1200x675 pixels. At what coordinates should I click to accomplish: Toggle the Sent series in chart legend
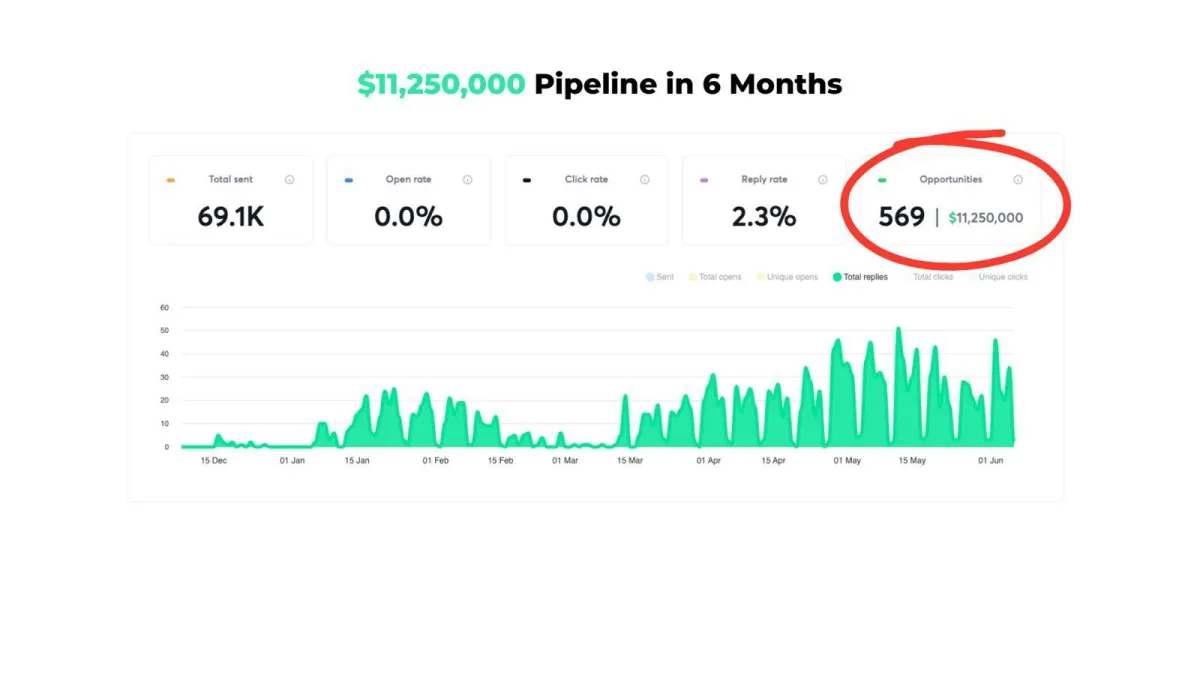tap(660, 277)
